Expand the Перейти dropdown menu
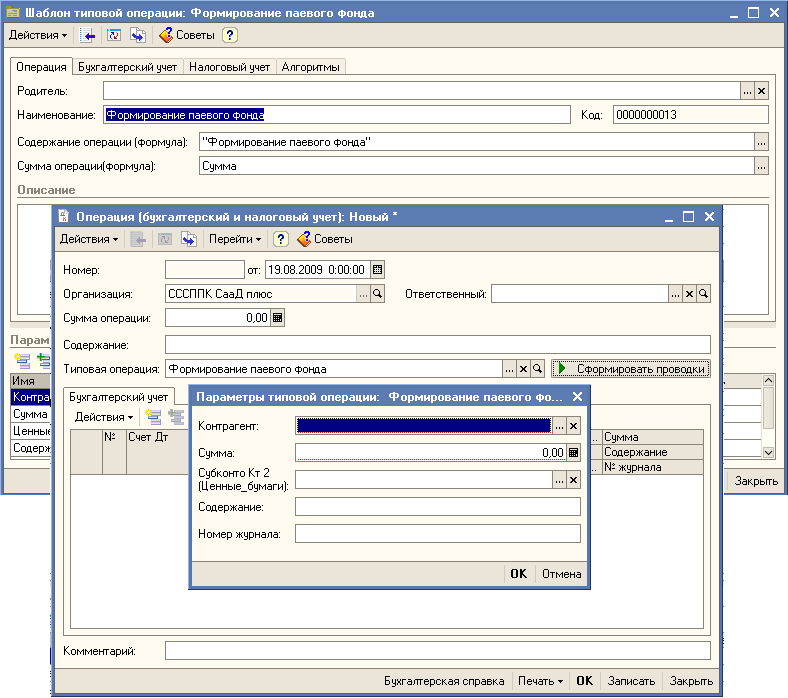Image resolution: width=788 pixels, height=698 pixels. 235,240
